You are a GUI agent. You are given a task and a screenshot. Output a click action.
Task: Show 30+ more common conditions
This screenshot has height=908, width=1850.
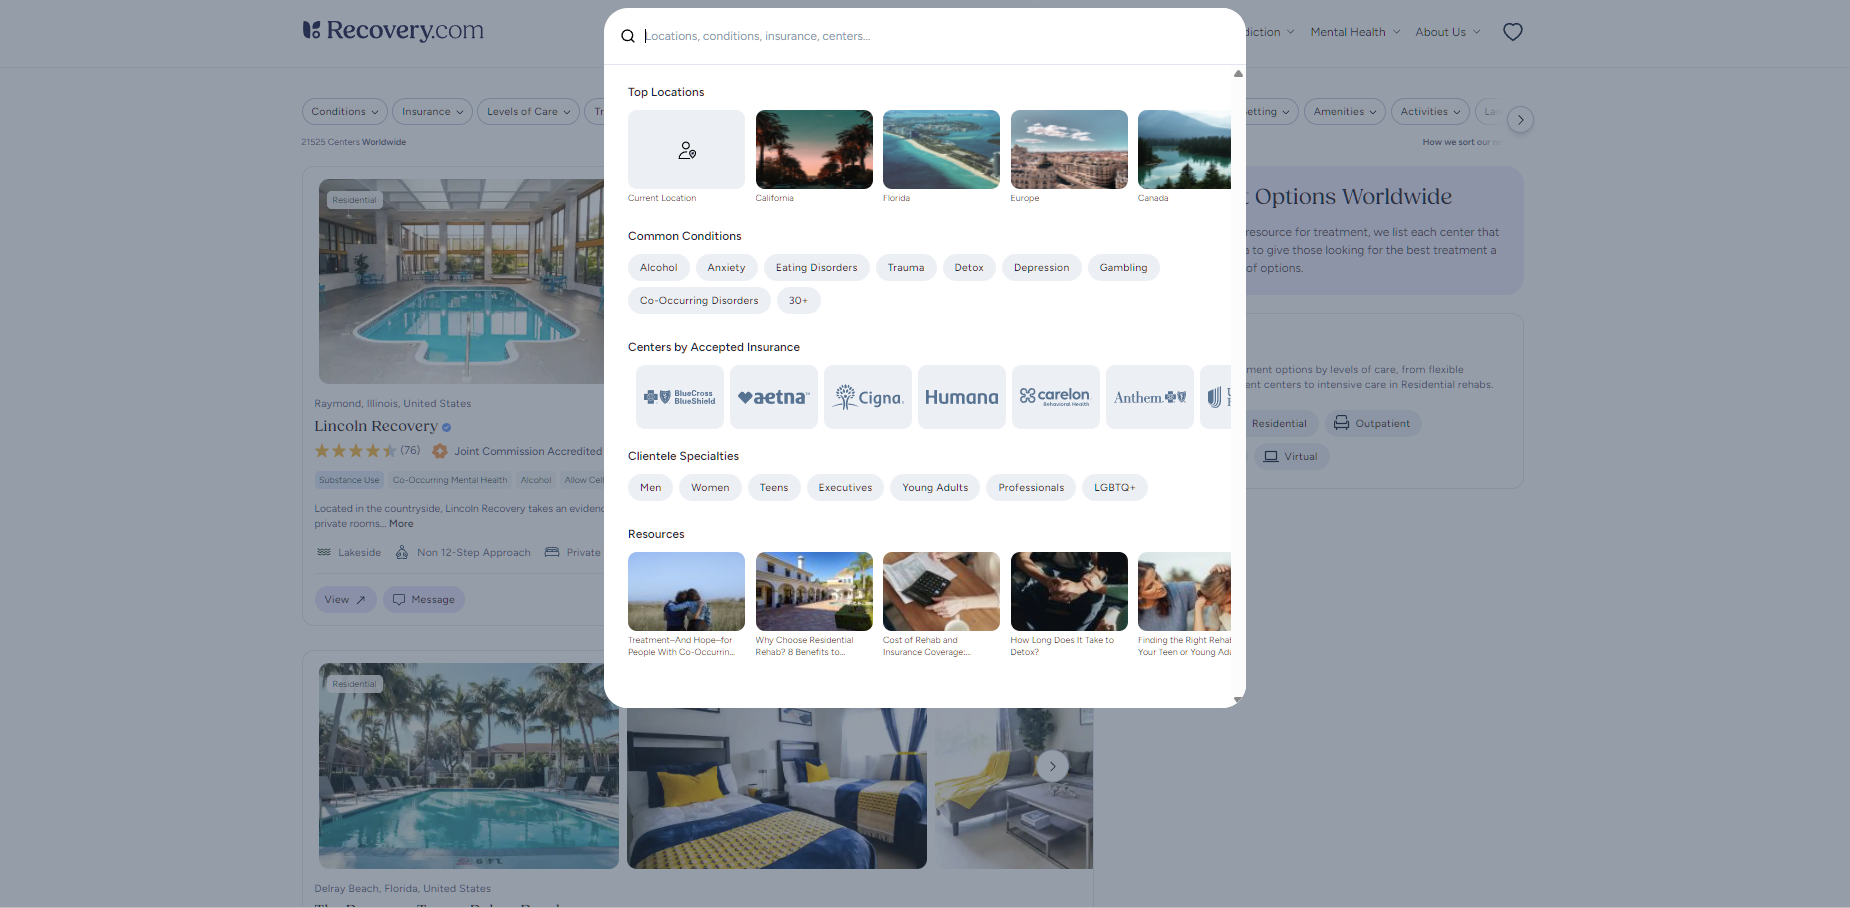tap(798, 301)
